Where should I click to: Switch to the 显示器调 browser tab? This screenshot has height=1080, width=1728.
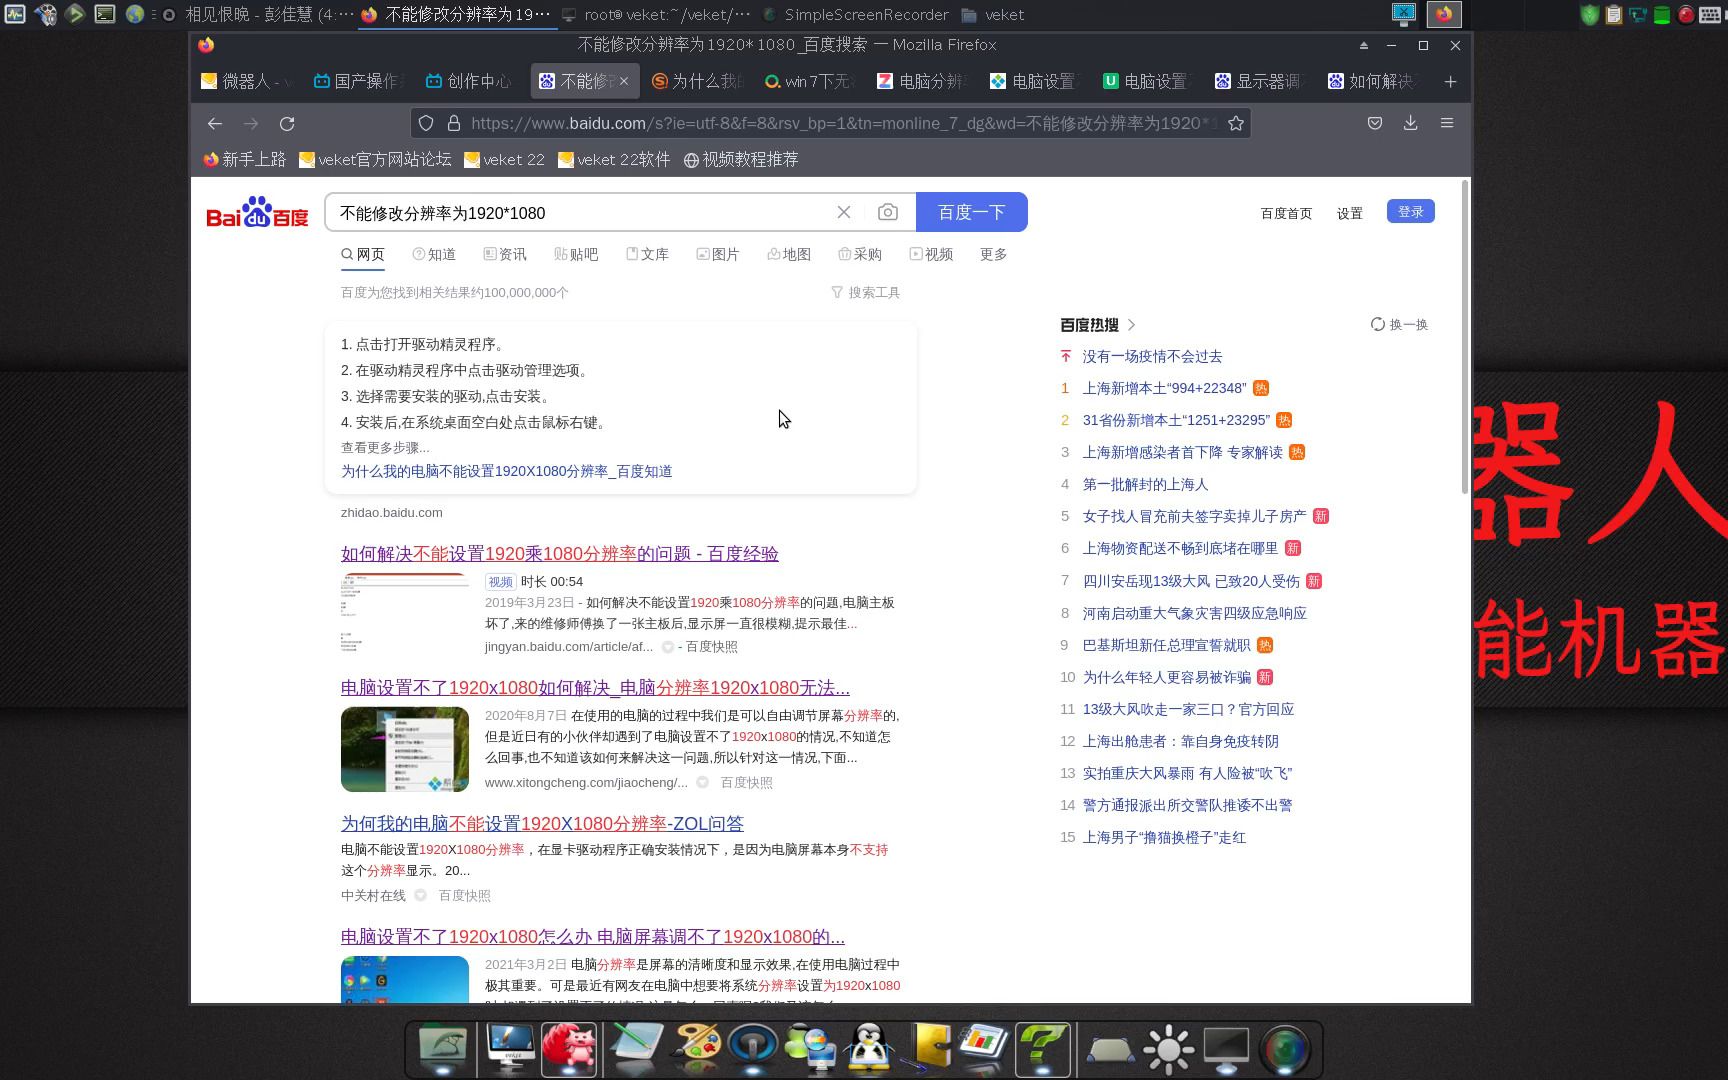1260,81
